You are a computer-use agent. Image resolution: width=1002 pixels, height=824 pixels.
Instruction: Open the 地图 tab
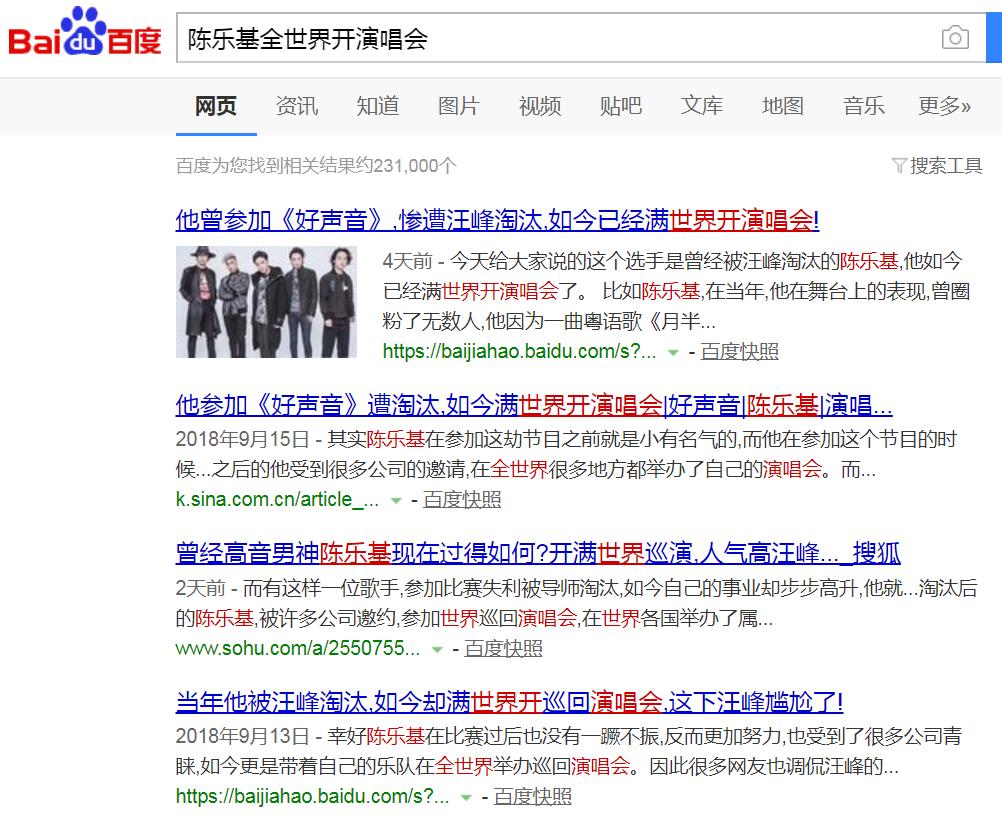pos(782,105)
